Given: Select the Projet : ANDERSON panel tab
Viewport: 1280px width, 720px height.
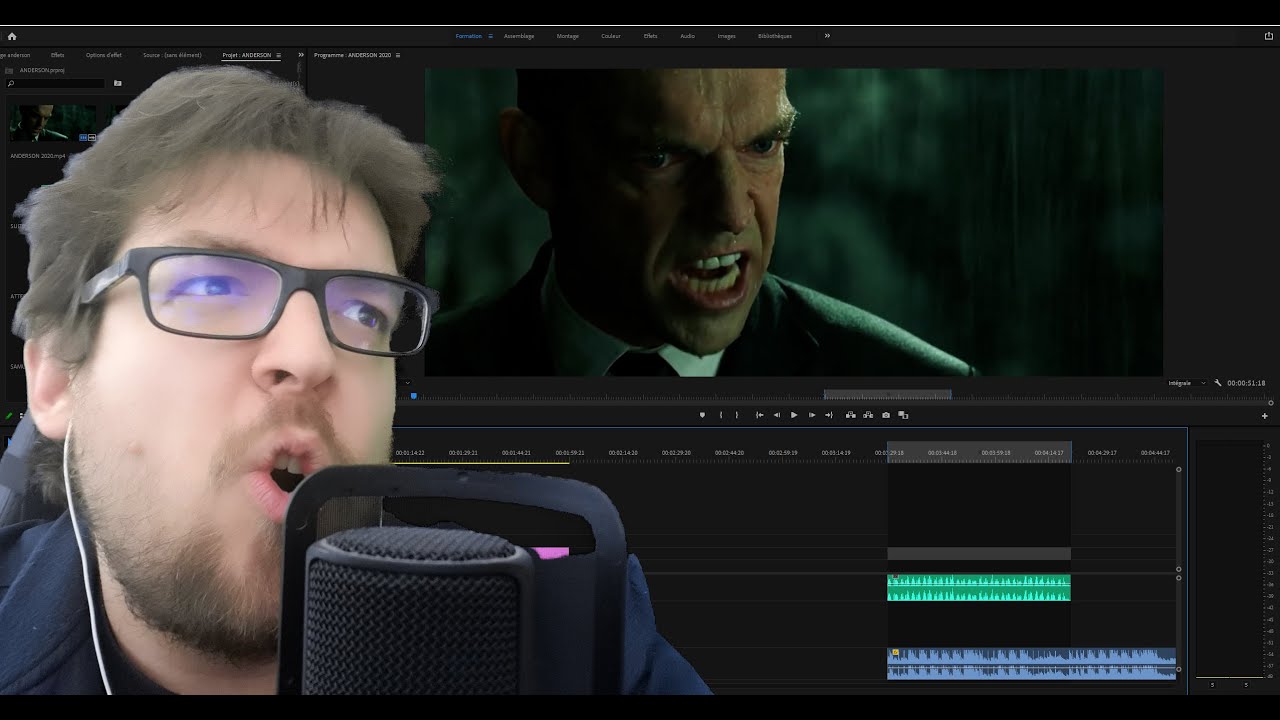Looking at the screenshot, I should coord(246,55).
